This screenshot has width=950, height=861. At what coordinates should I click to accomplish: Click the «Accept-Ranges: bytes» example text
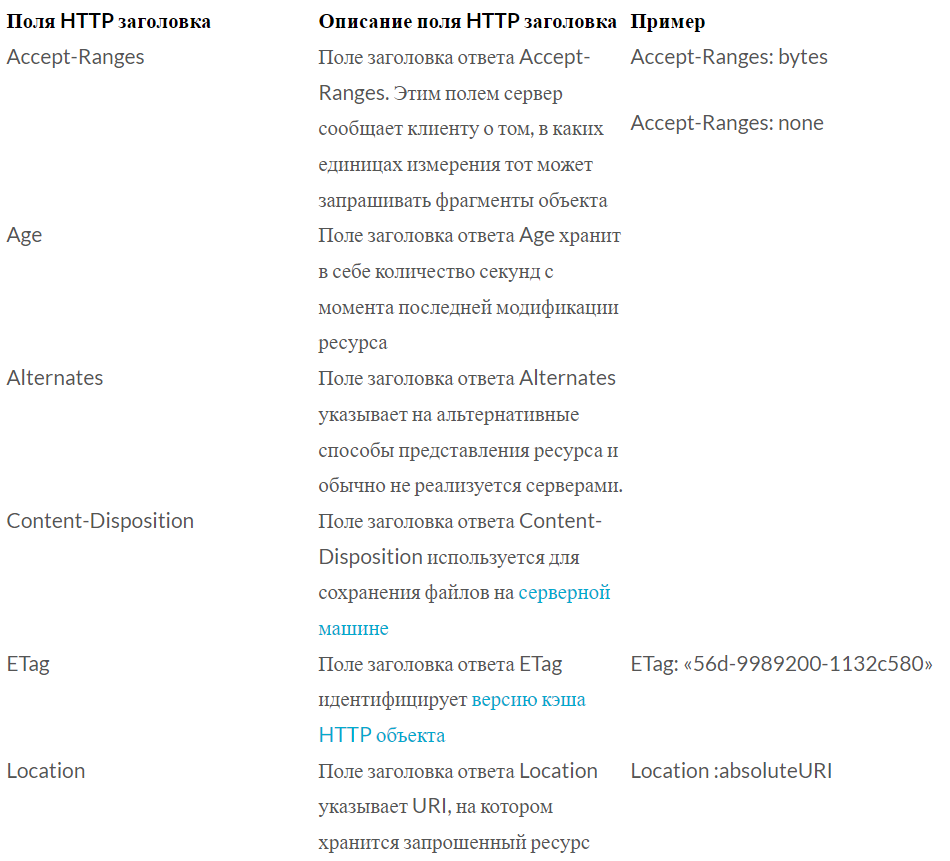[x=729, y=57]
